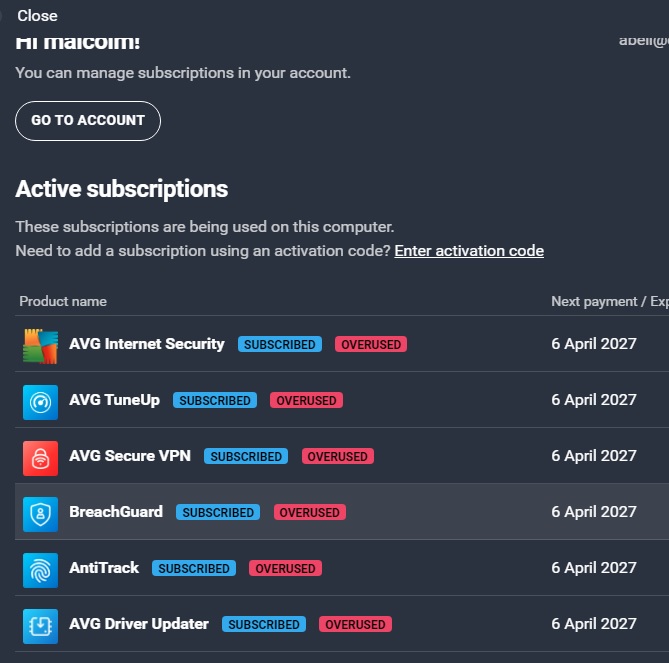Click the Overused badge for AVG Driver Updater
Screen dimensions: 669x663
(x=355, y=624)
